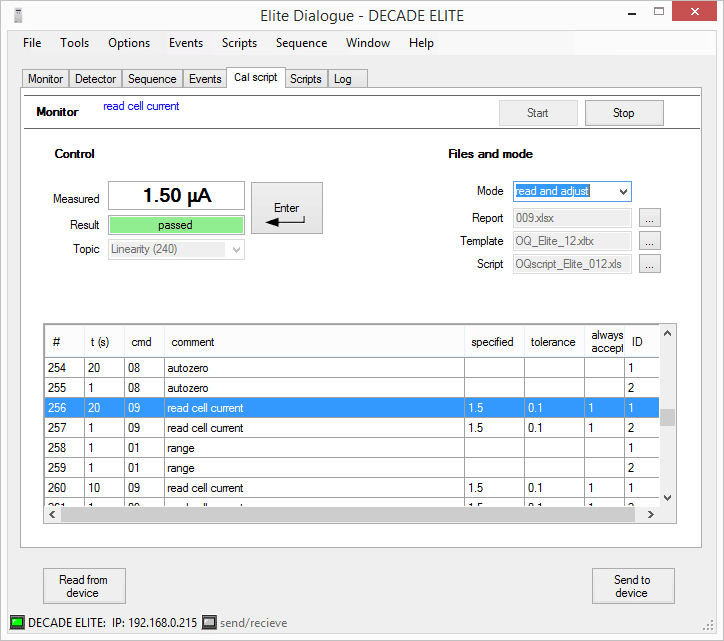This screenshot has height=641, width=724.
Task: Open the Options menu
Action: click(x=129, y=43)
